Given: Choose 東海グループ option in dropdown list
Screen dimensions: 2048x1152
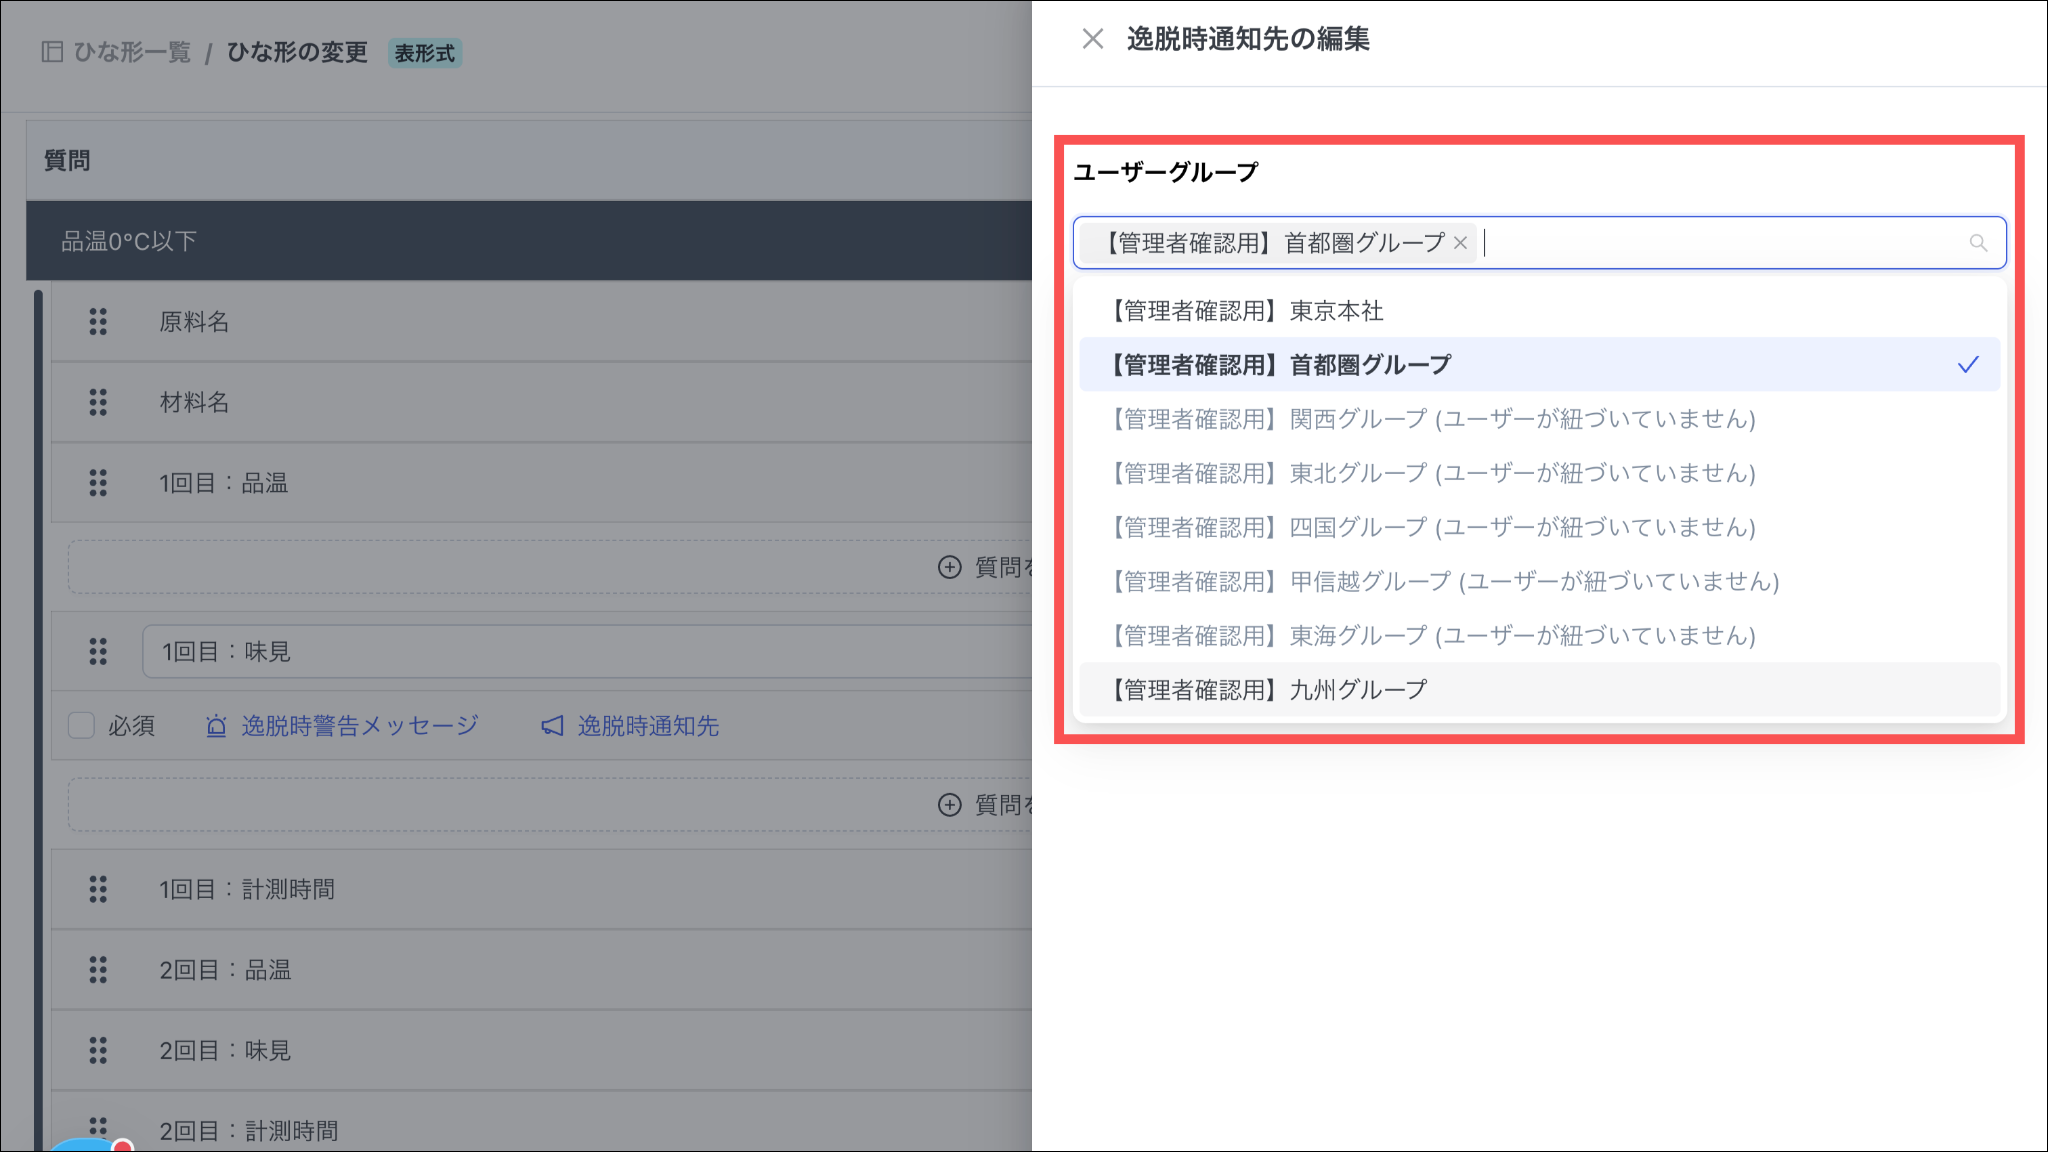Looking at the screenshot, I should click(x=1432, y=636).
